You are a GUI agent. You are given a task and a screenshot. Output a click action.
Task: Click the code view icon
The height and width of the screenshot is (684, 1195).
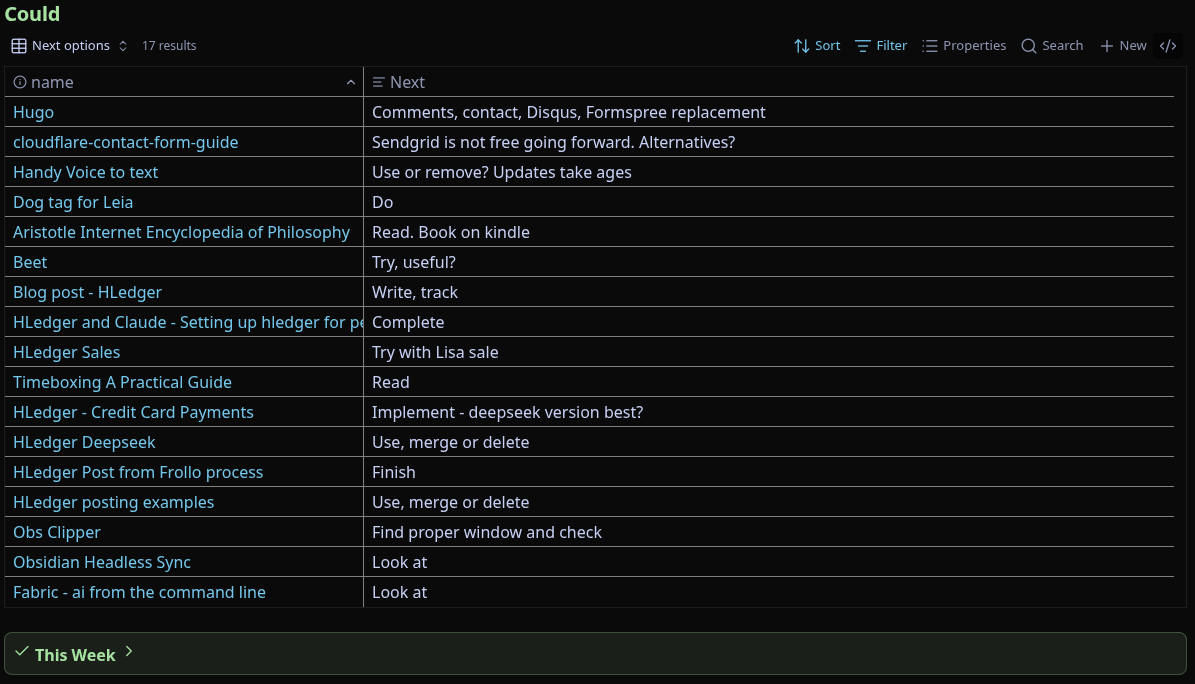coord(1168,45)
